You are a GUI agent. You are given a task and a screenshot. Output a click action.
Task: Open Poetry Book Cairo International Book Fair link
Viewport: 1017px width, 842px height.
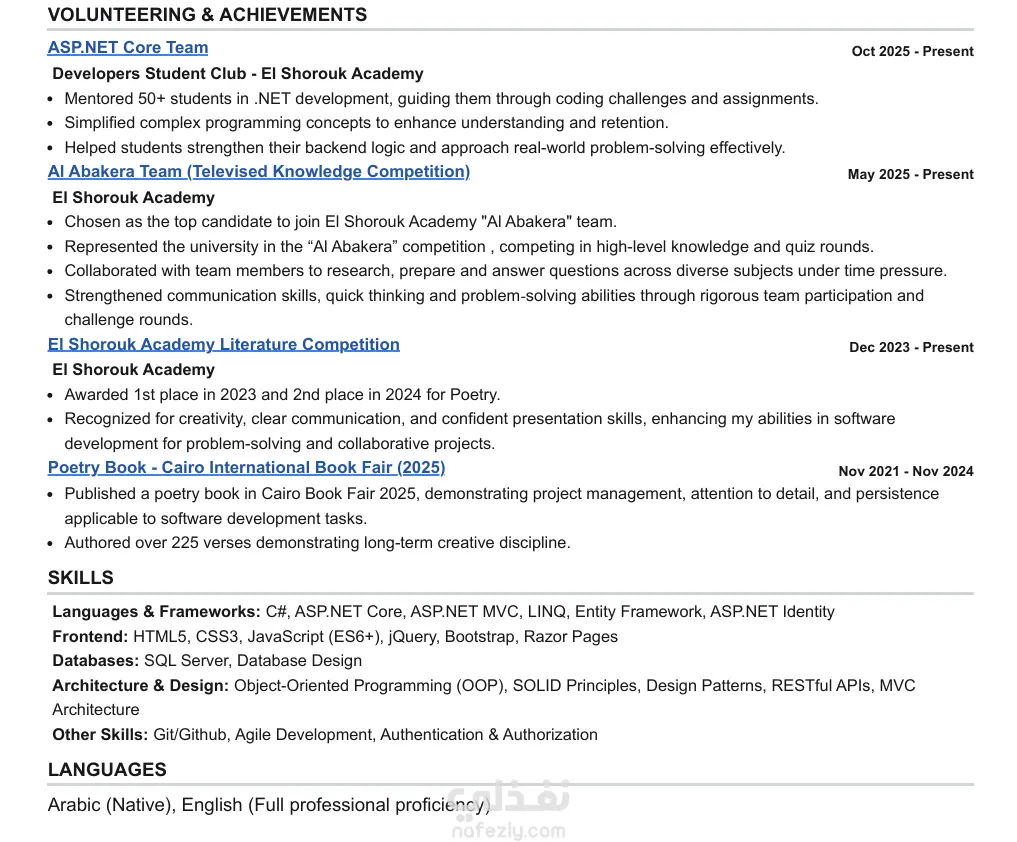coord(246,468)
